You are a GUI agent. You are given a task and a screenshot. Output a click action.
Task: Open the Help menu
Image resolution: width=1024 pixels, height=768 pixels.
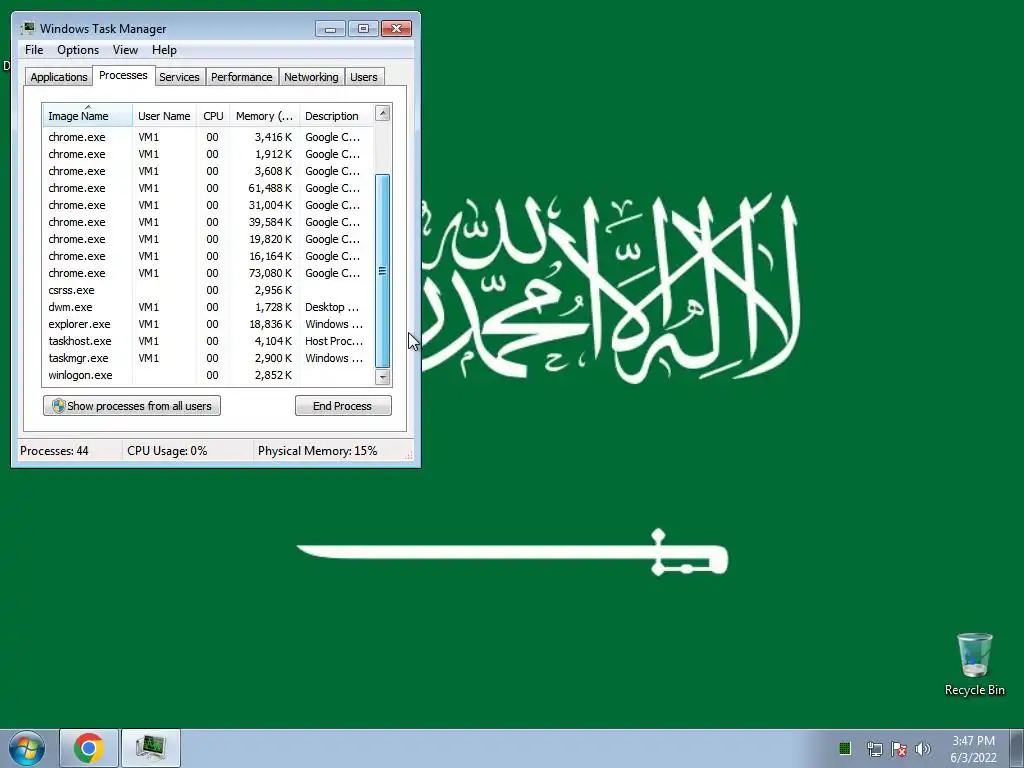point(164,50)
